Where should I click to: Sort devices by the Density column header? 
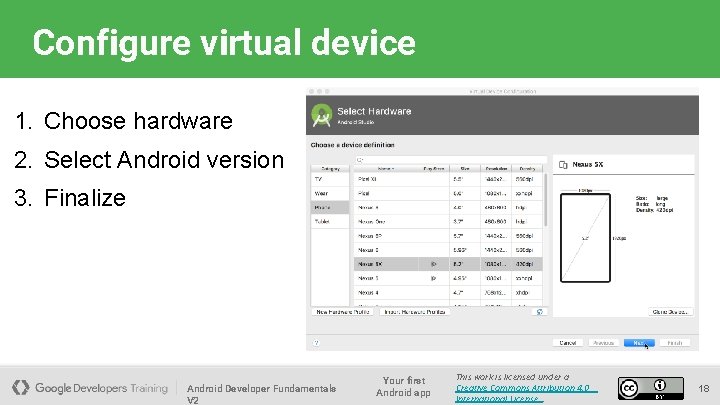coord(527,169)
